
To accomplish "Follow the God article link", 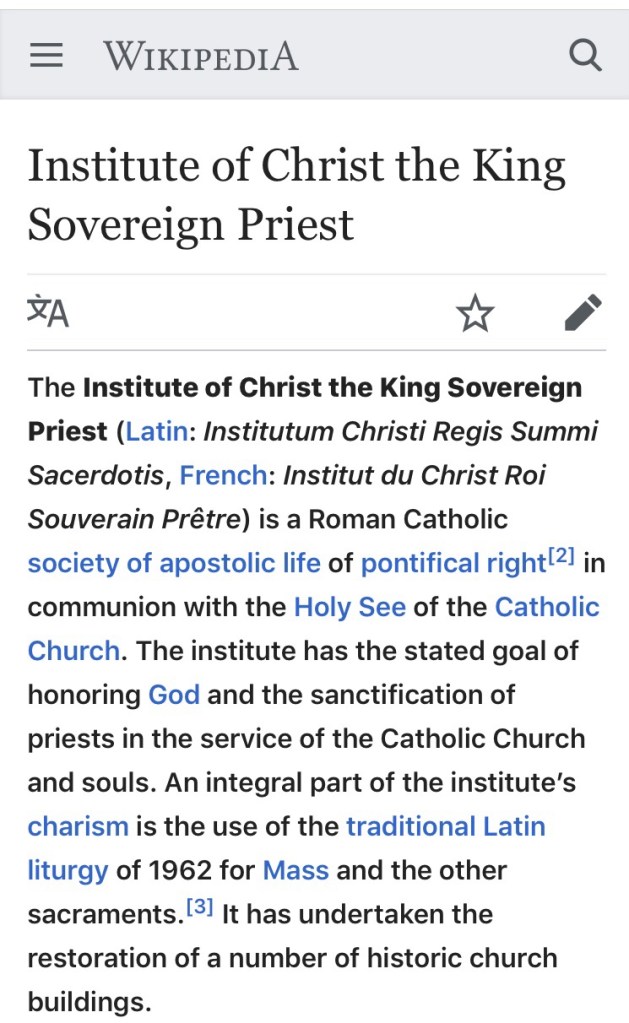I will [174, 694].
